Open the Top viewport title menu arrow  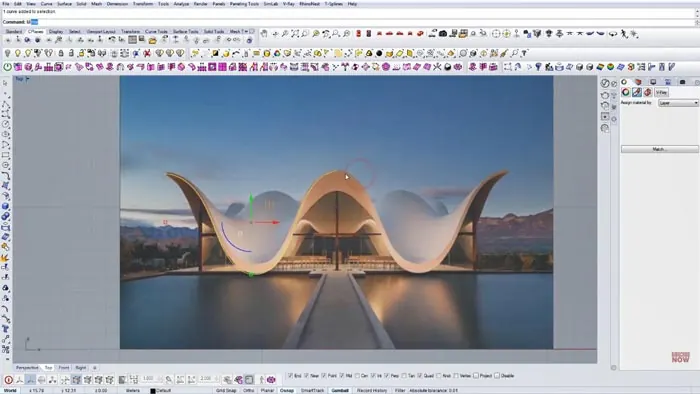click(x=27, y=79)
